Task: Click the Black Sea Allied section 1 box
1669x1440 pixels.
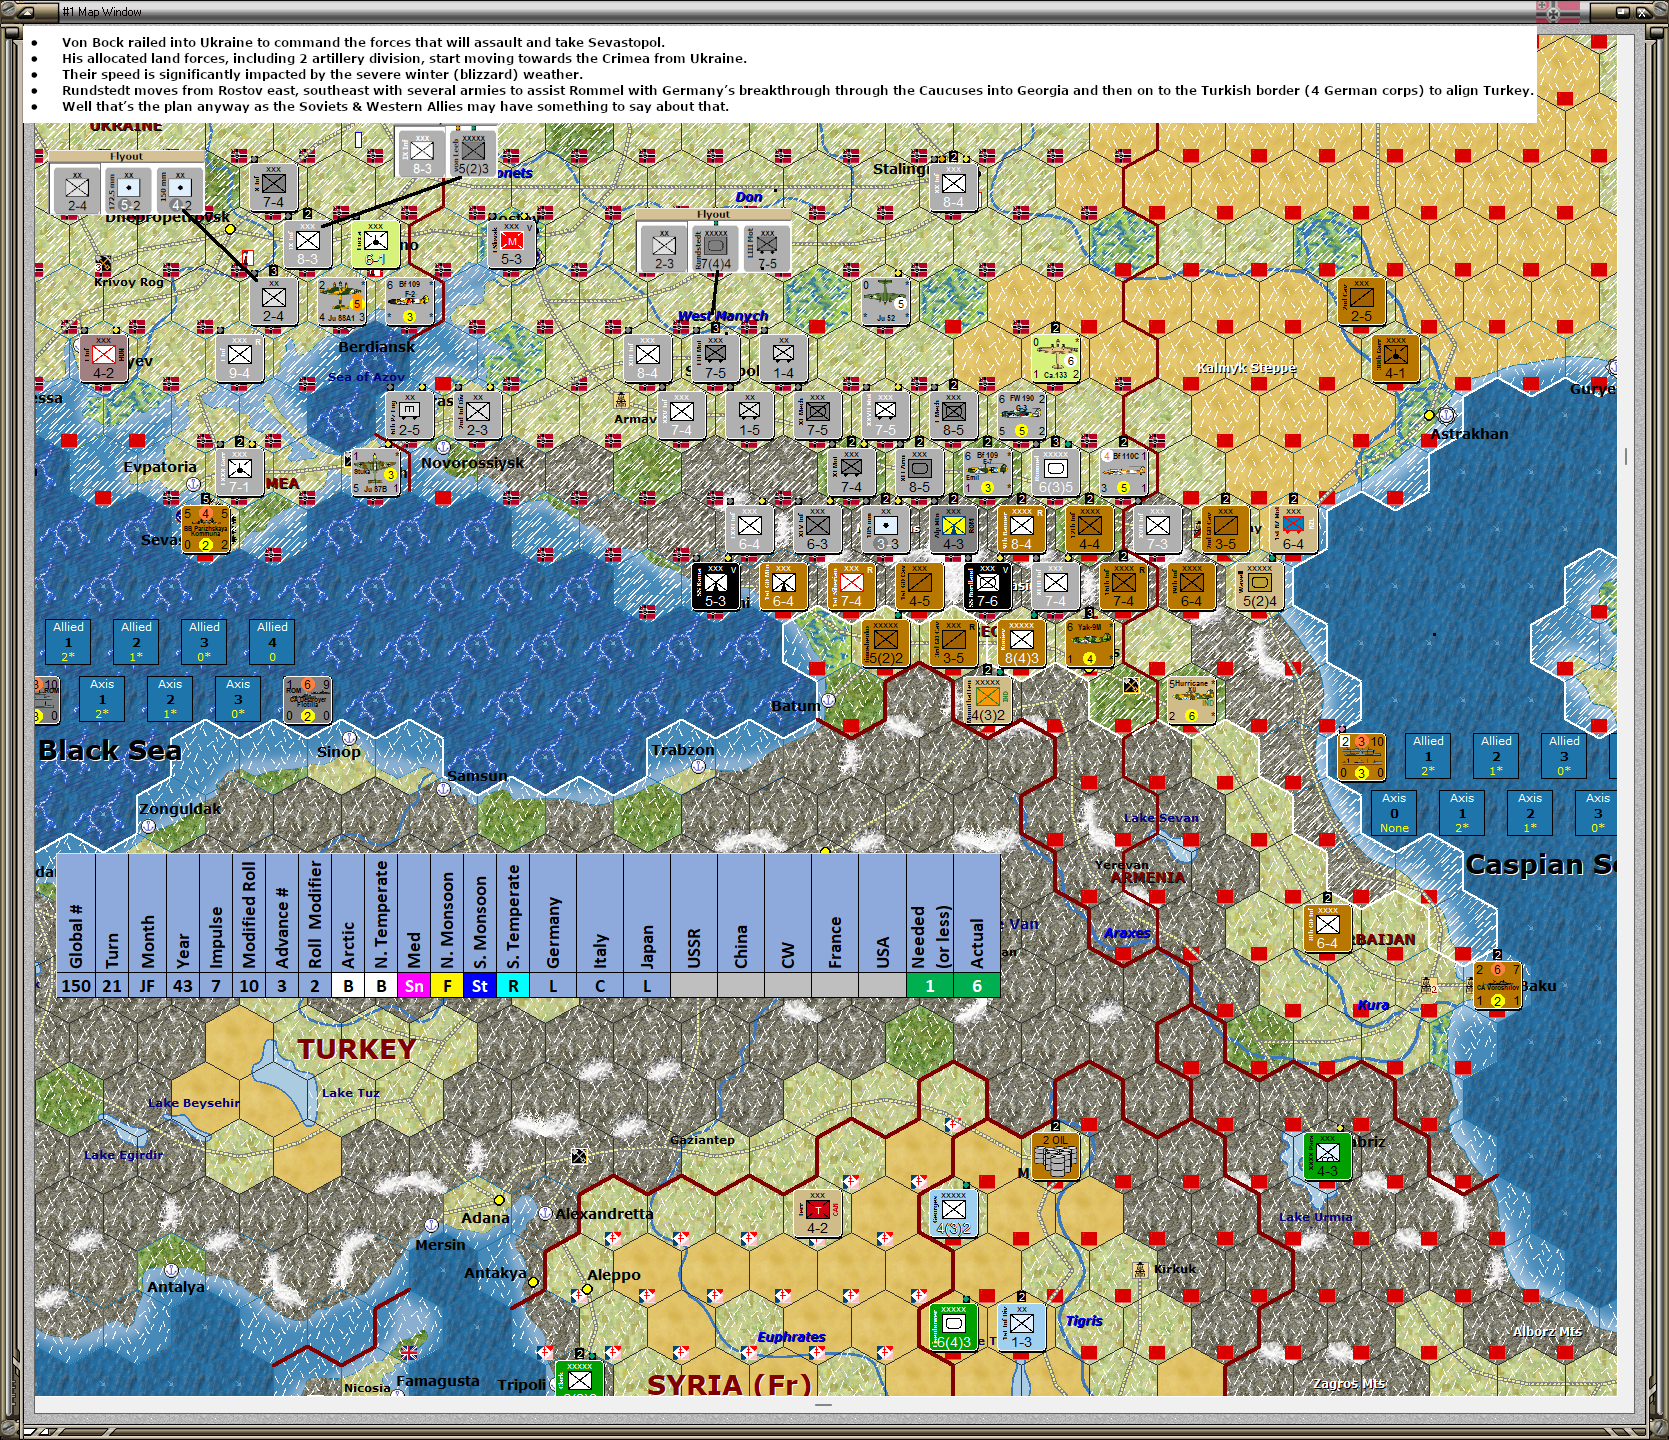Action: click(x=68, y=641)
